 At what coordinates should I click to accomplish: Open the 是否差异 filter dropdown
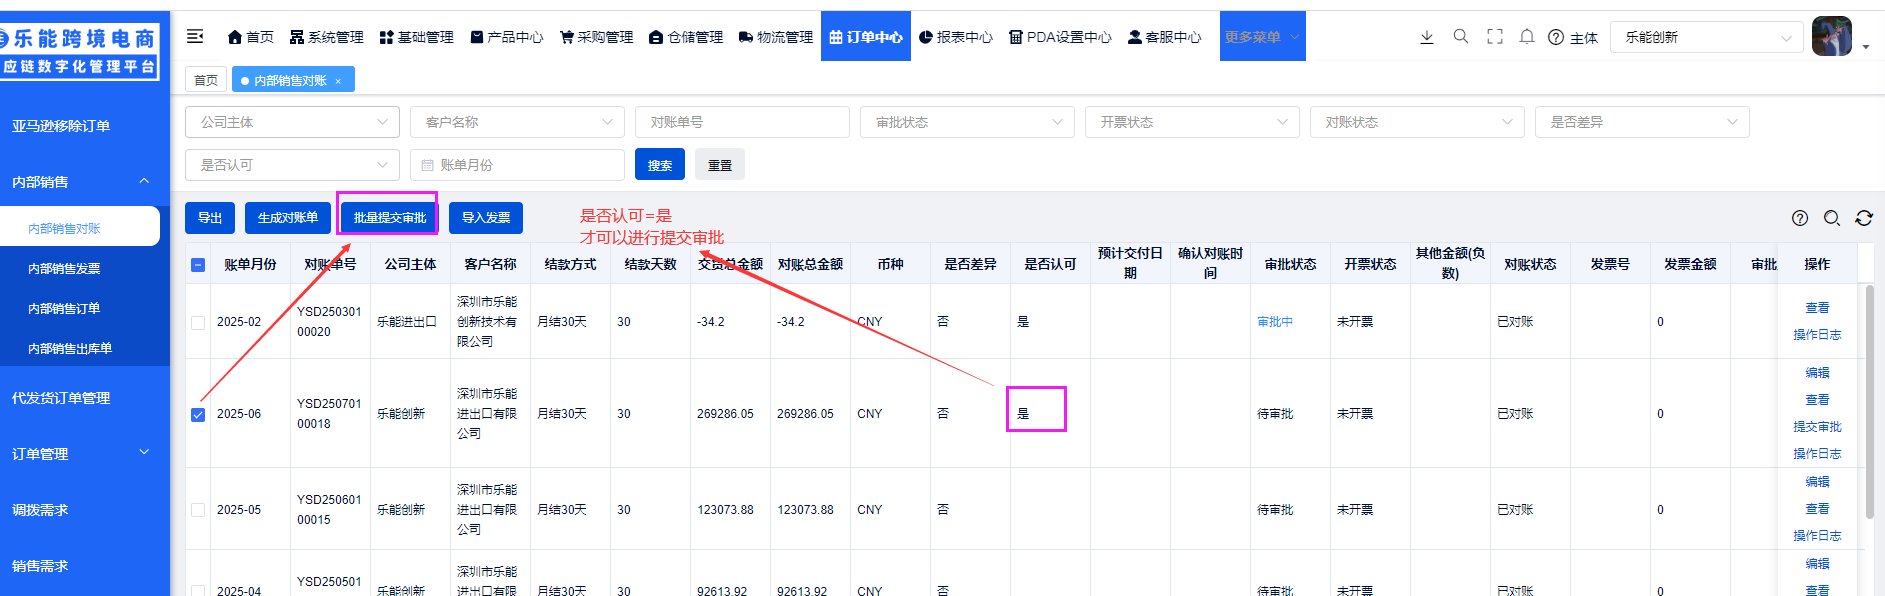pos(1642,122)
